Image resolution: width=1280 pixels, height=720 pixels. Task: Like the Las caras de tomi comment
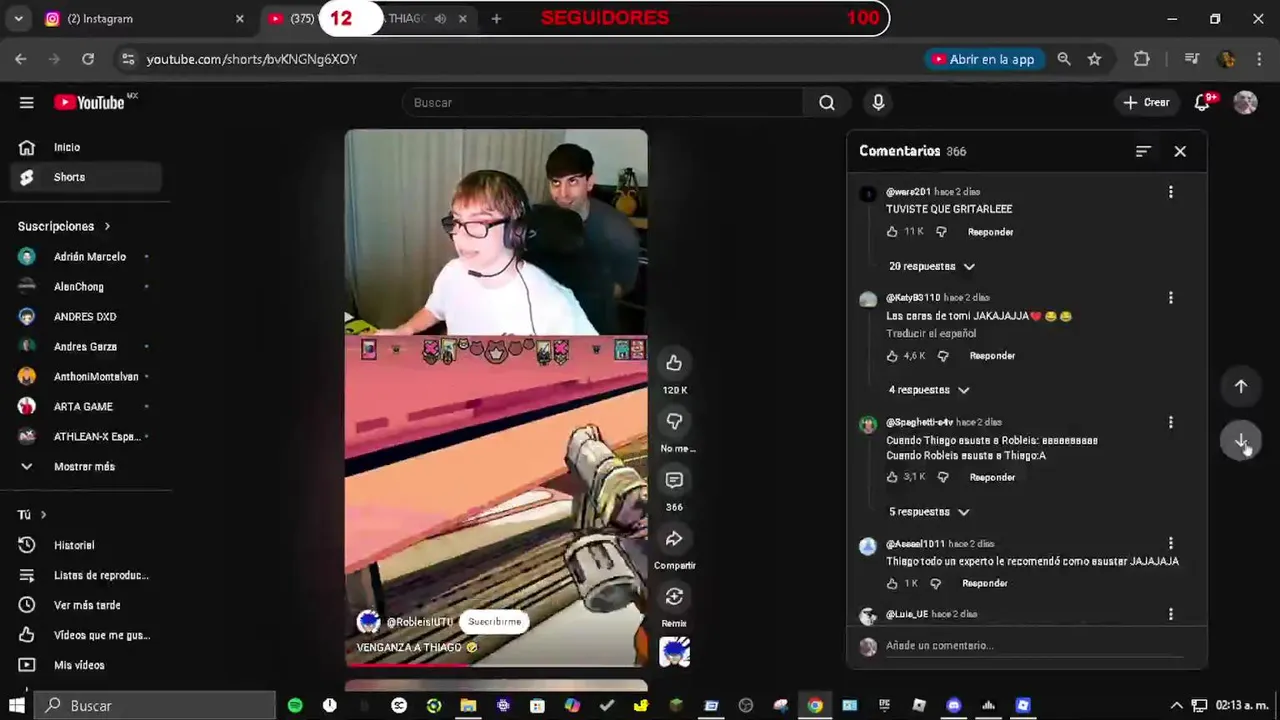pos(892,356)
